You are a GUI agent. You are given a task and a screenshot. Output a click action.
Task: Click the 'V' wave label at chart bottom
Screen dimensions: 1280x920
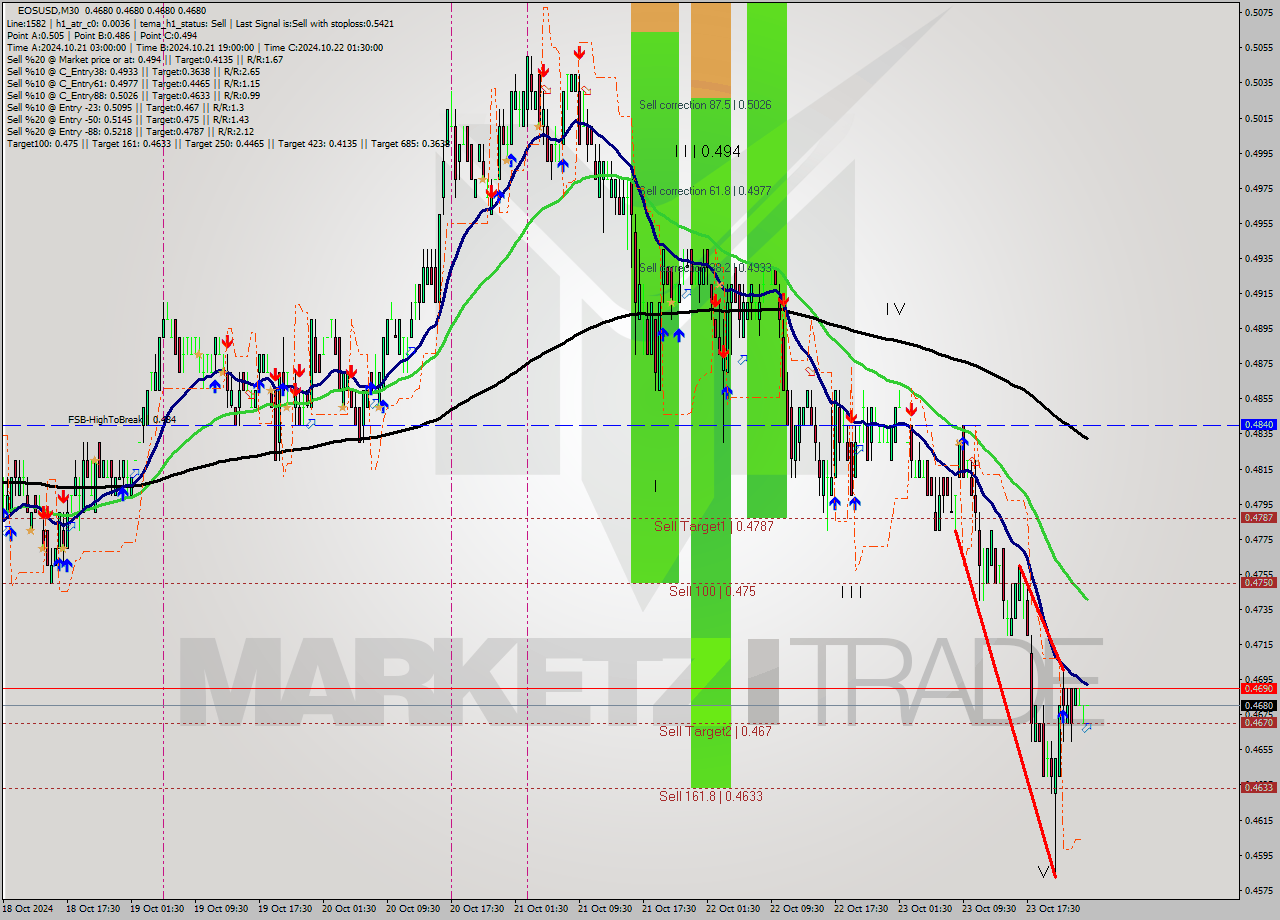[1044, 872]
